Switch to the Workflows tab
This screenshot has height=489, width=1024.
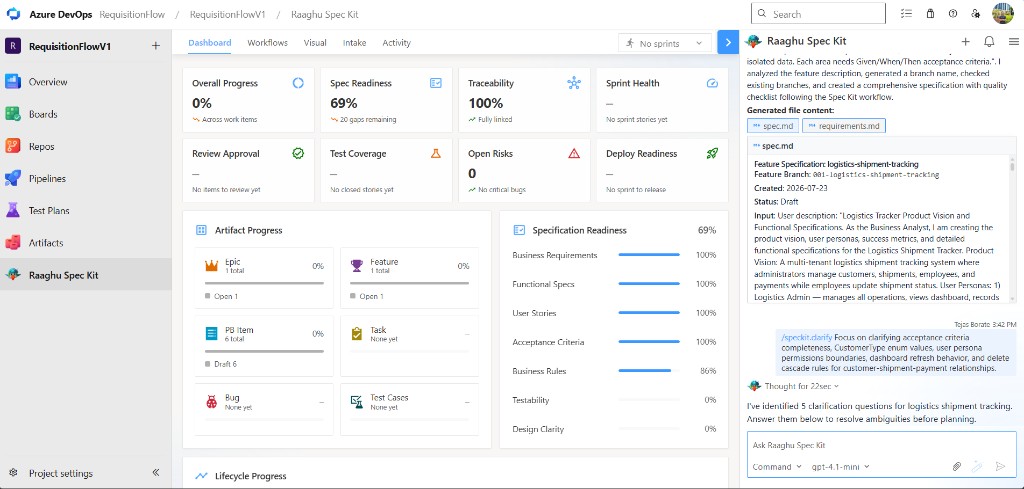click(267, 43)
